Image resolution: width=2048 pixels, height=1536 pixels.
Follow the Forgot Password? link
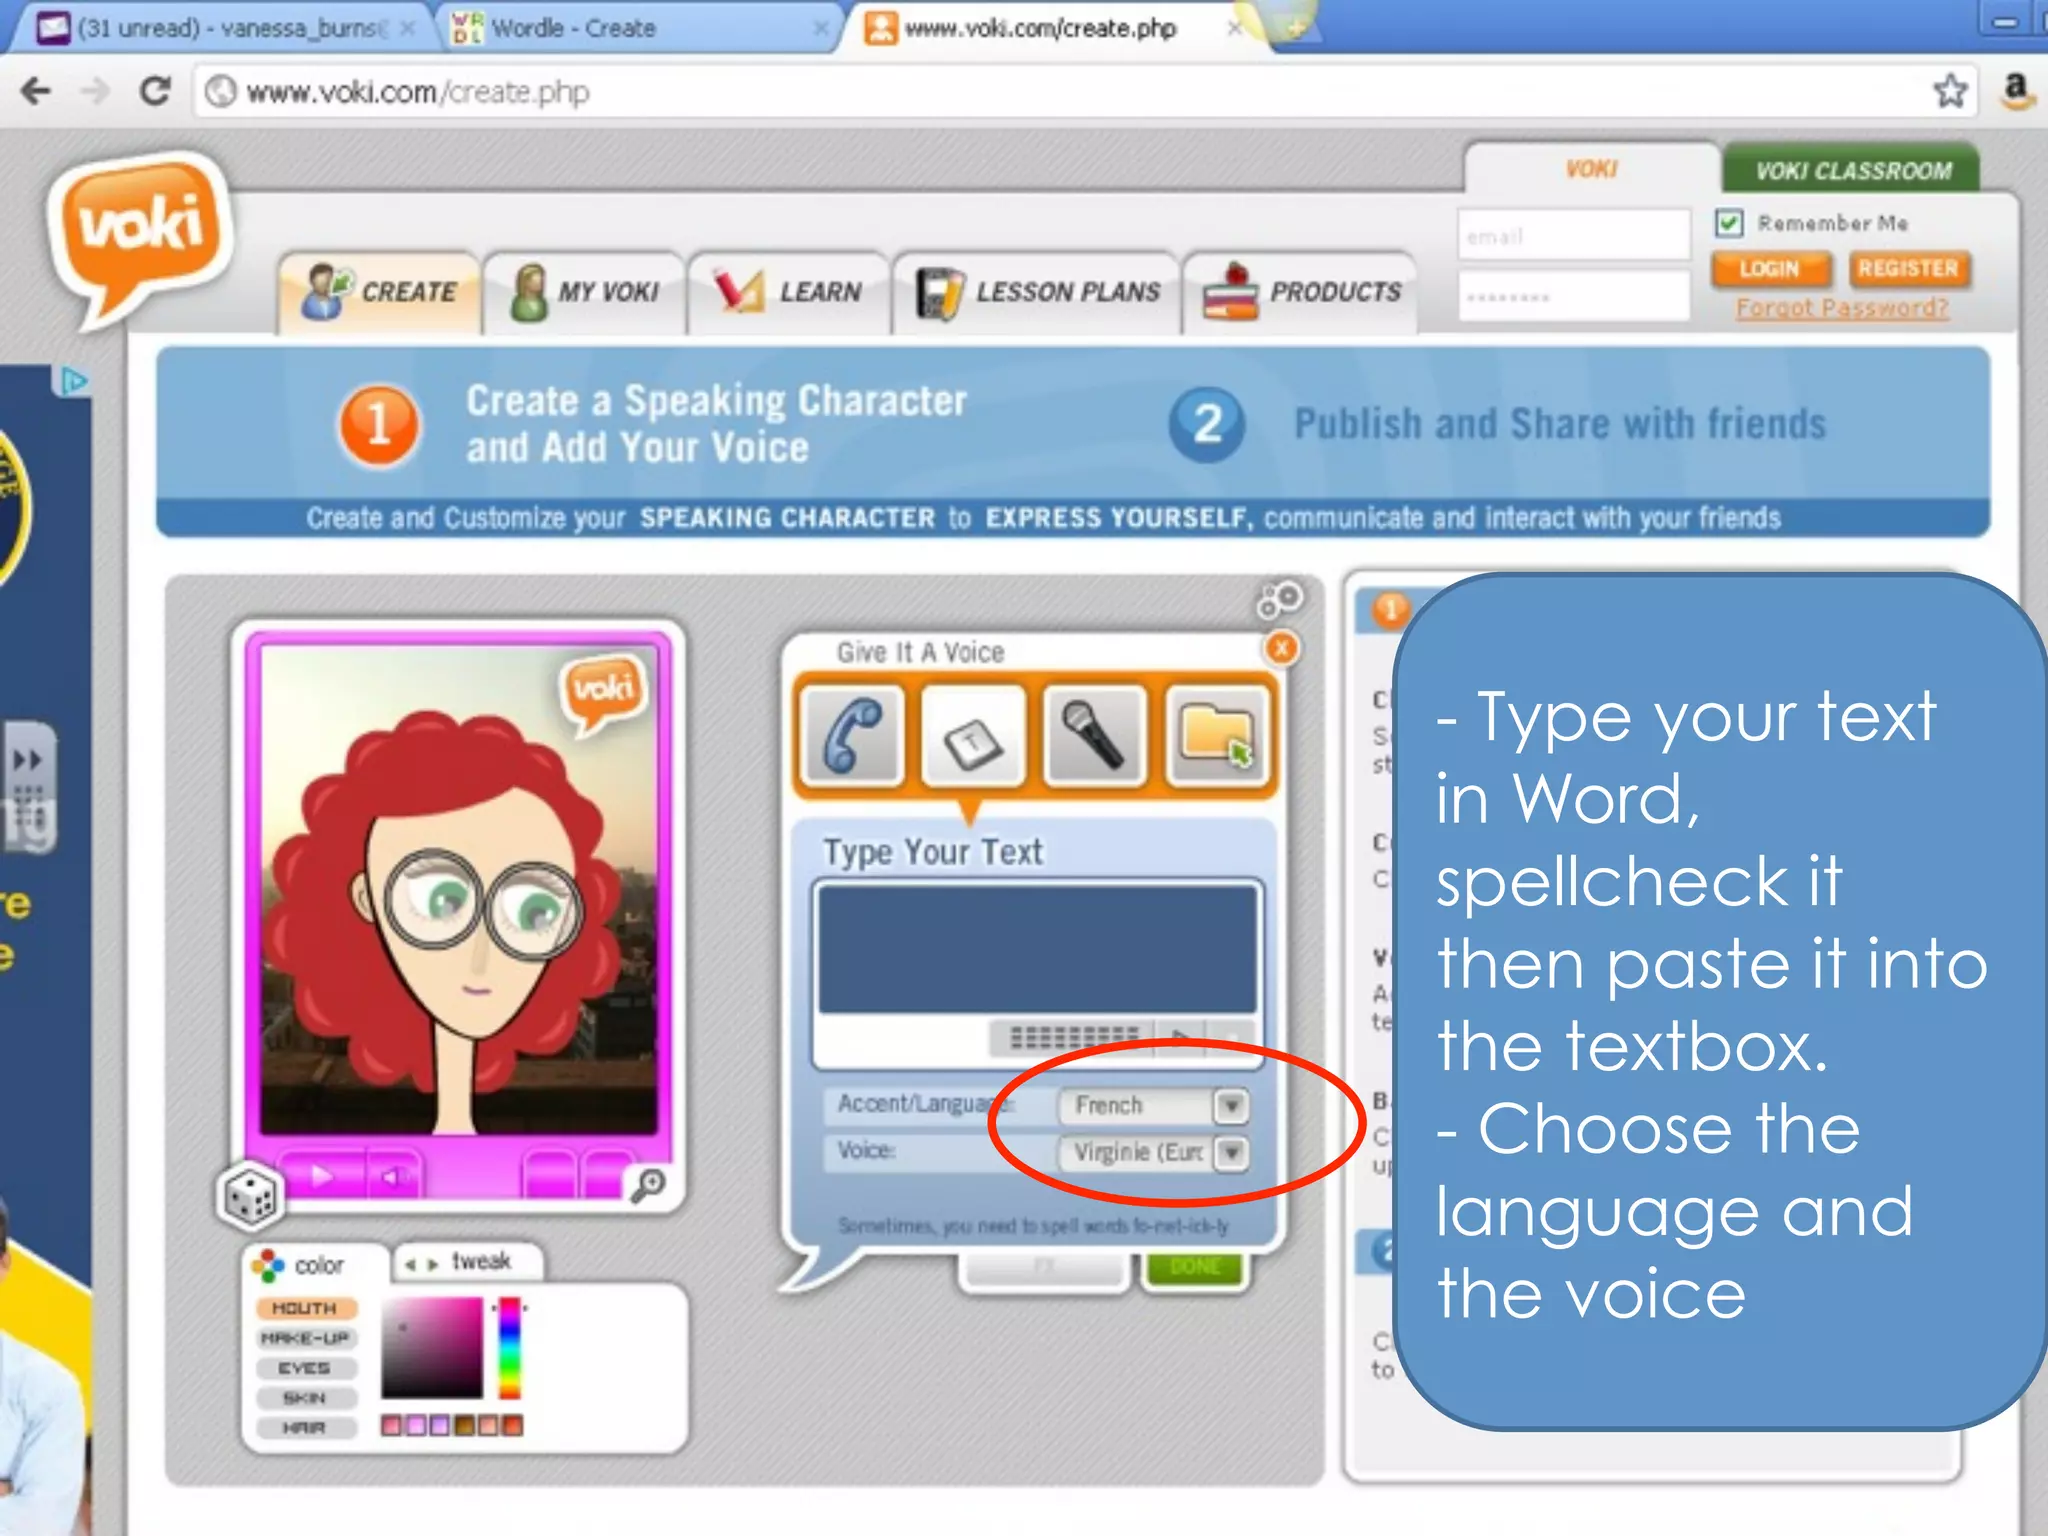[1842, 308]
